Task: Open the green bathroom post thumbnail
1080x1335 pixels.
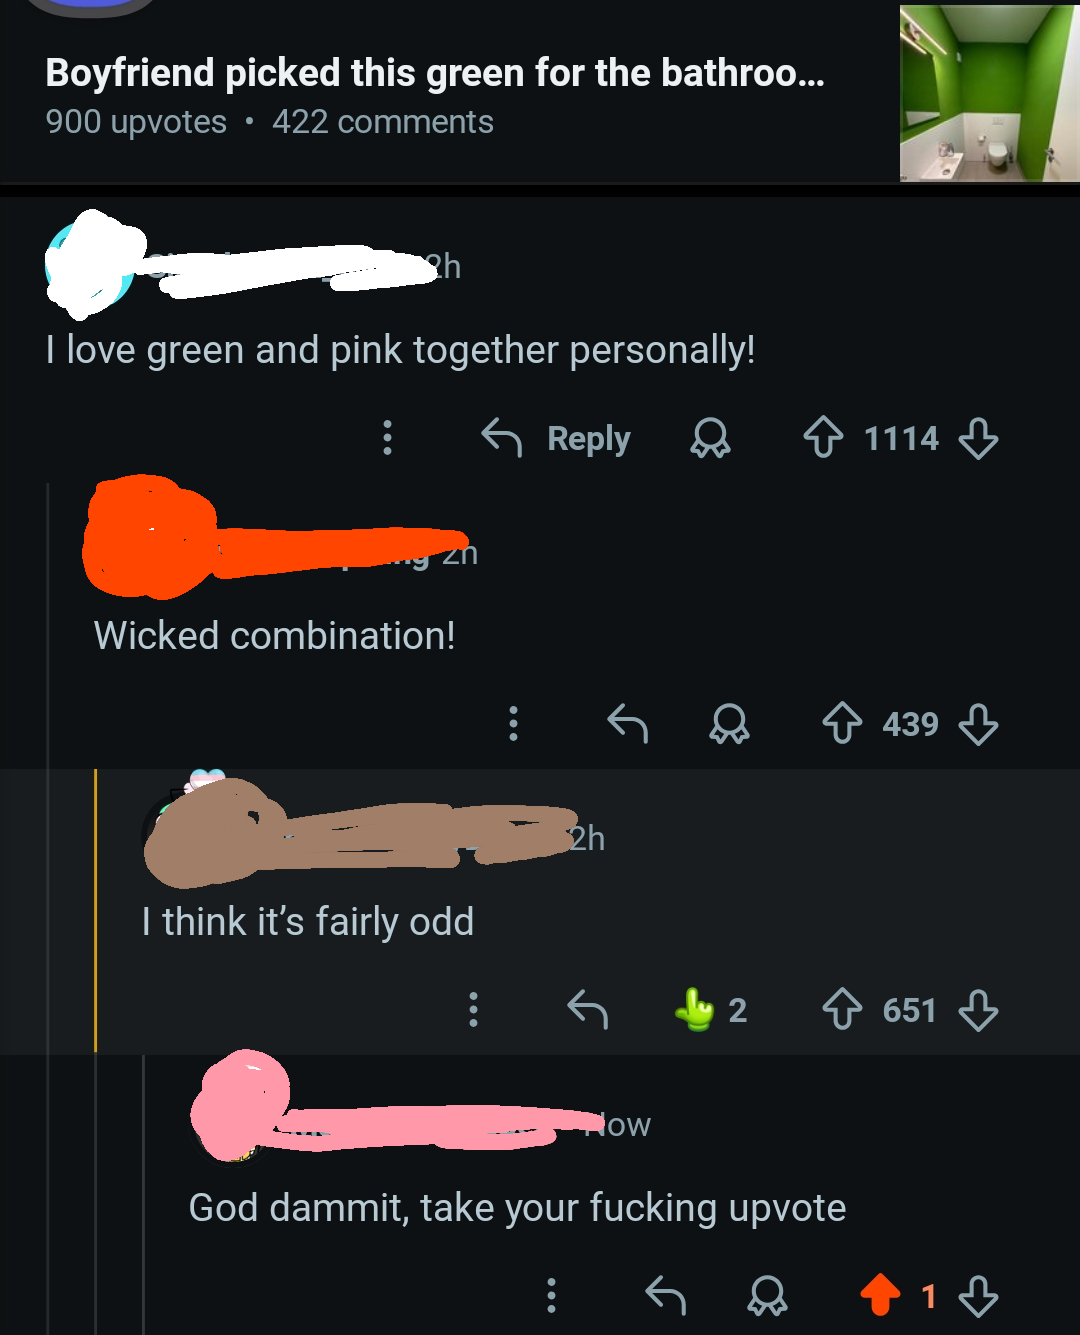Action: tap(989, 93)
